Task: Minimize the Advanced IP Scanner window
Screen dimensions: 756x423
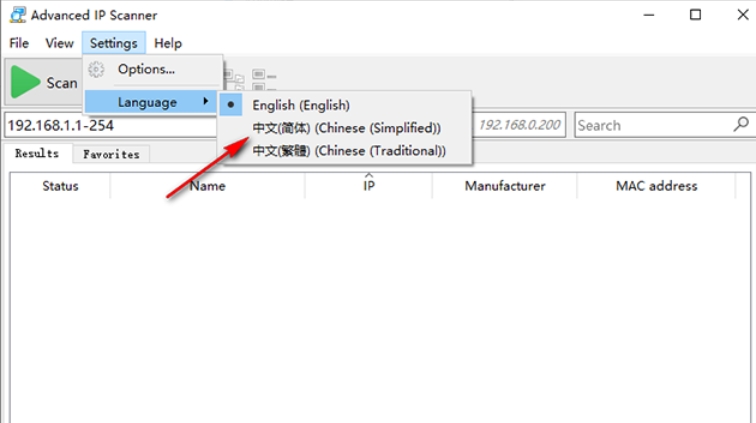Action: coord(649,15)
